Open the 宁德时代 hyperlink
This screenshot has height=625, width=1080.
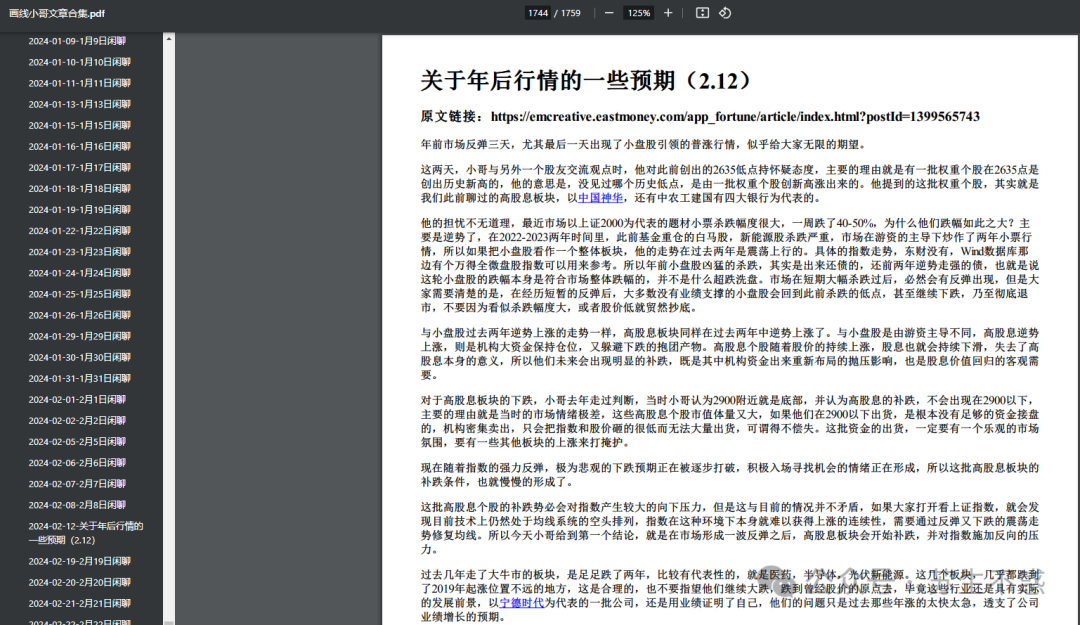pos(521,603)
